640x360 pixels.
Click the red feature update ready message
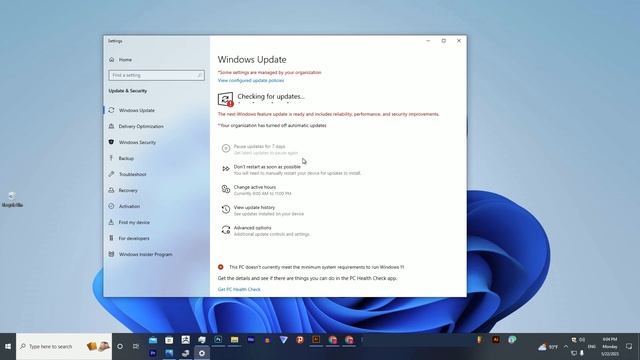pyautogui.click(x=328, y=114)
